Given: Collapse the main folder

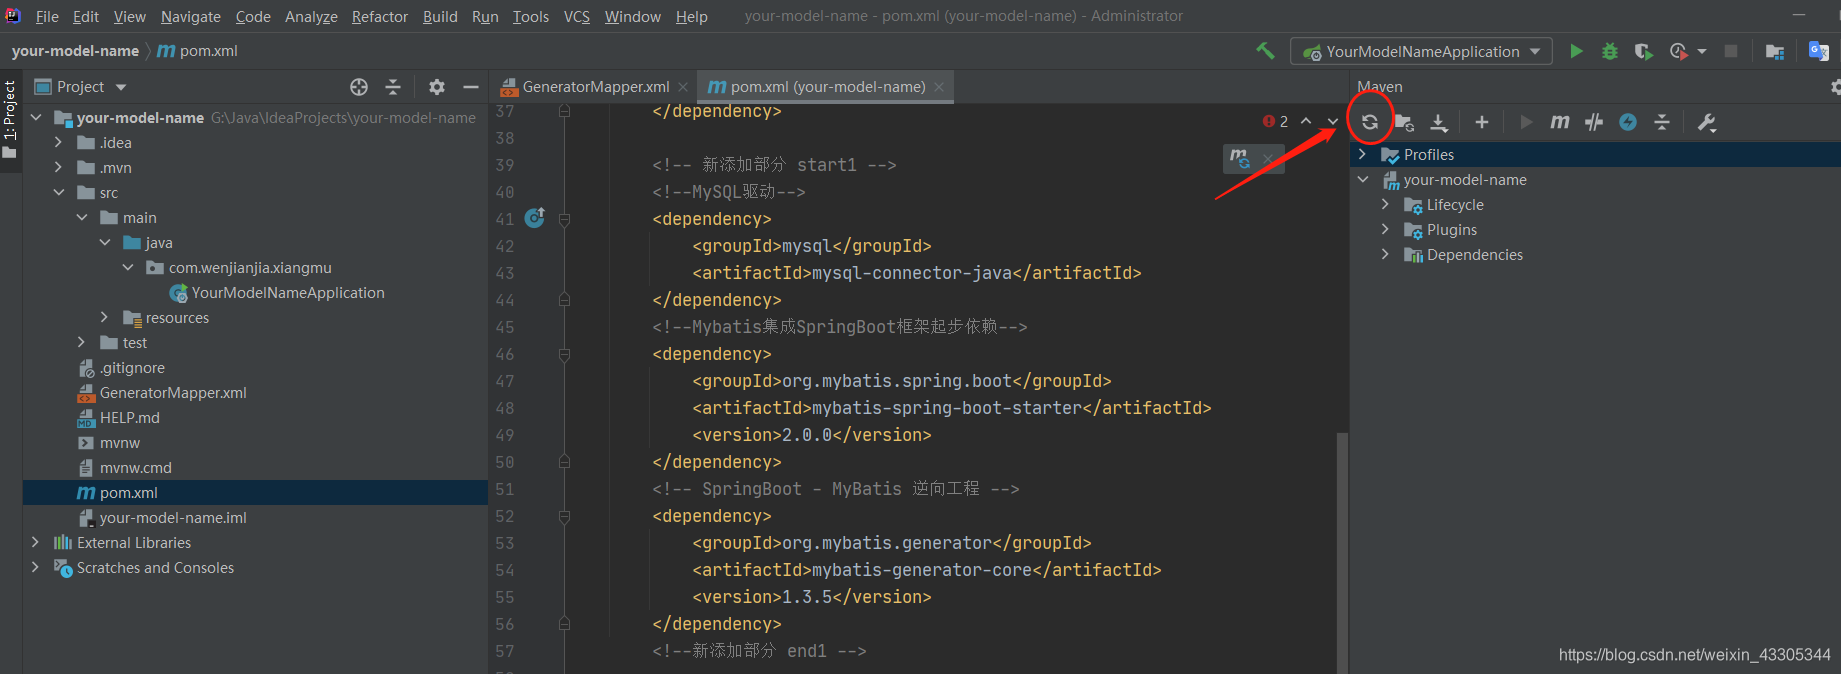Looking at the screenshot, I should pyautogui.click(x=82, y=217).
